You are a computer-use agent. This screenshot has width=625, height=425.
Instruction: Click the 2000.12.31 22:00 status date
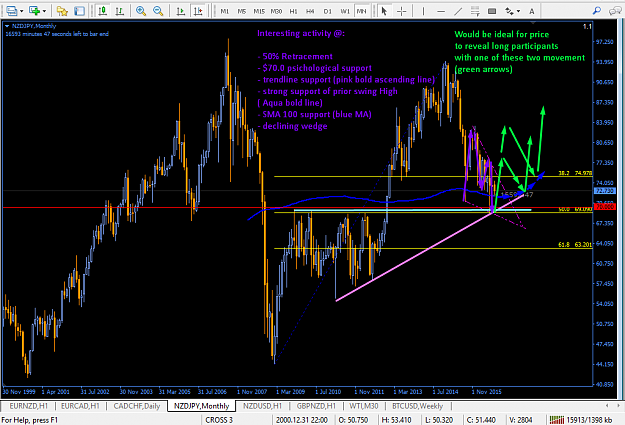pos(302,420)
